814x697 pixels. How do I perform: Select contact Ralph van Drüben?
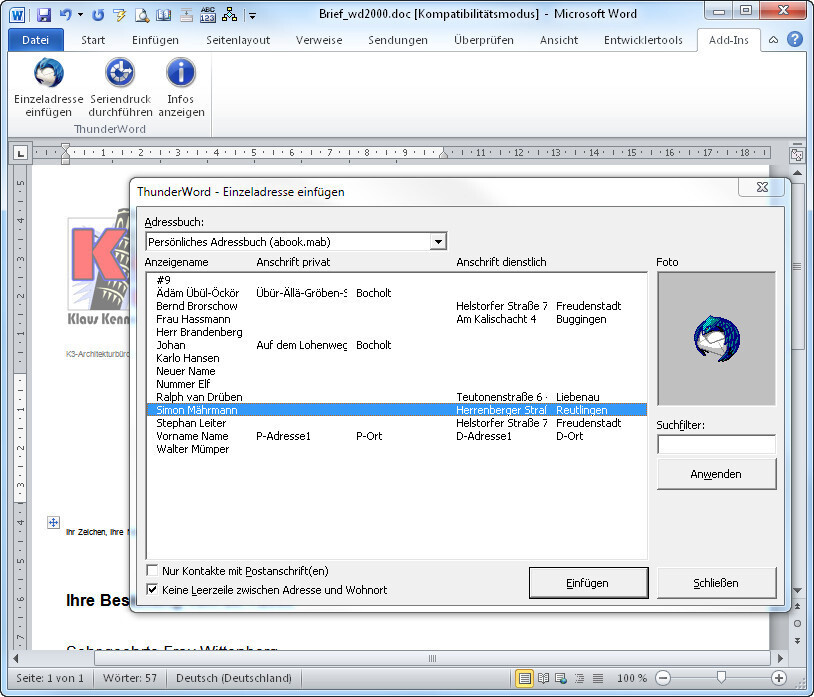397,397
